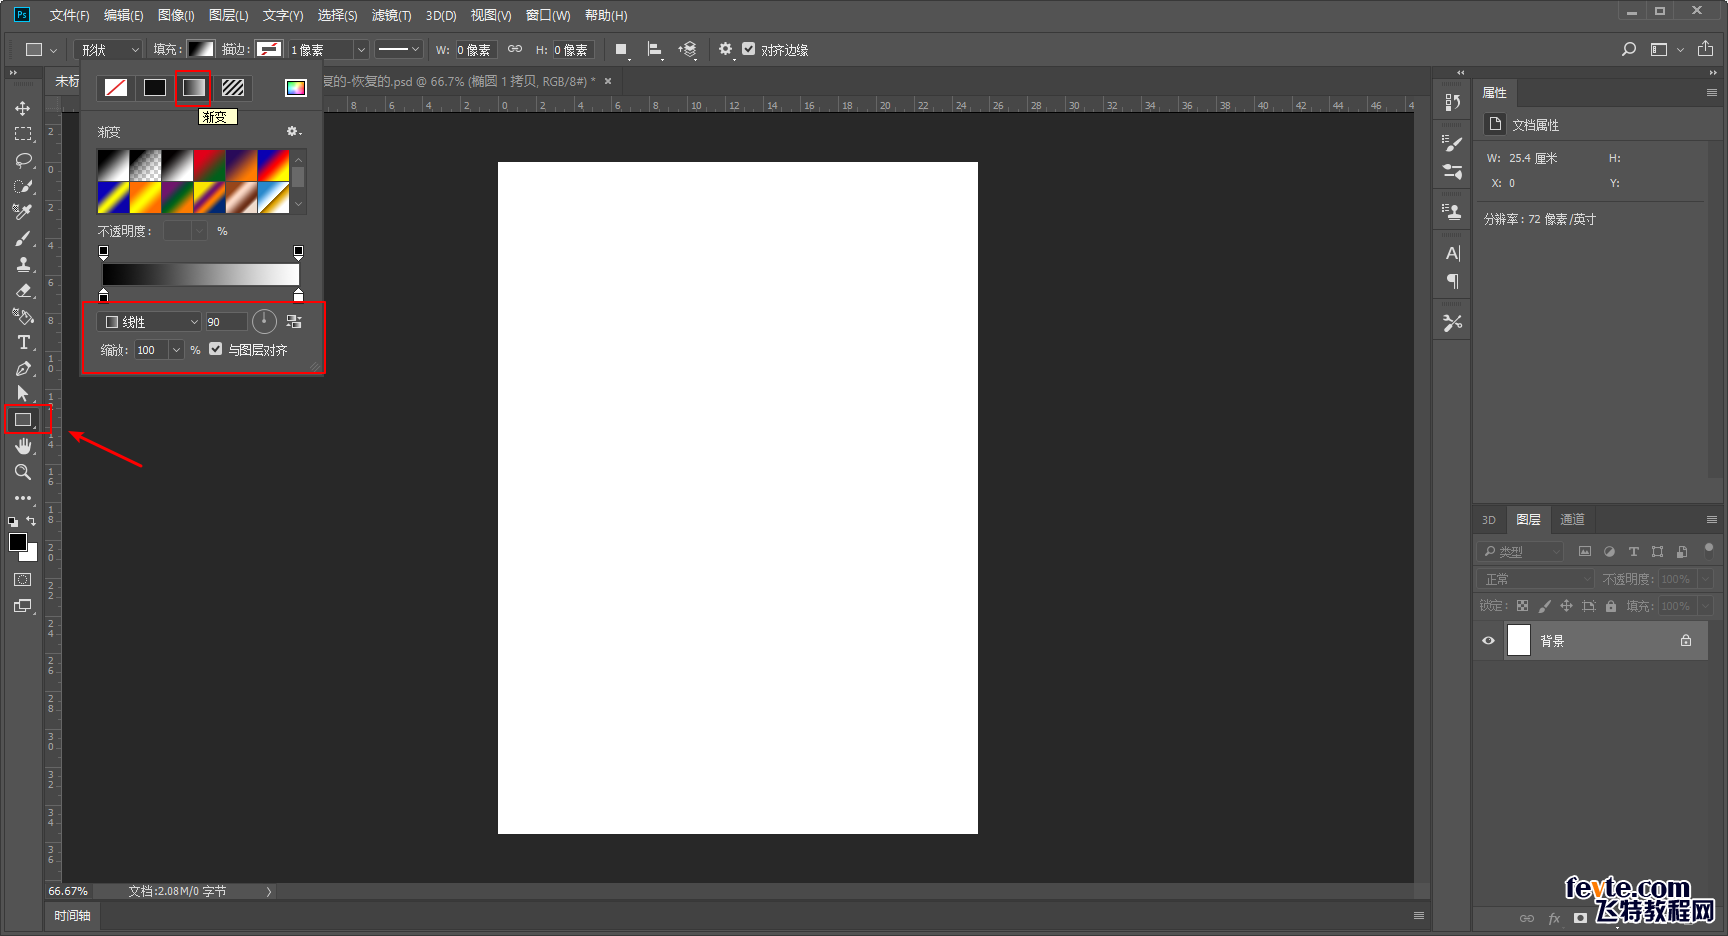Screen dimensions: 1728x936
Task: Open the 窗口(W) menu
Action: 548,15
